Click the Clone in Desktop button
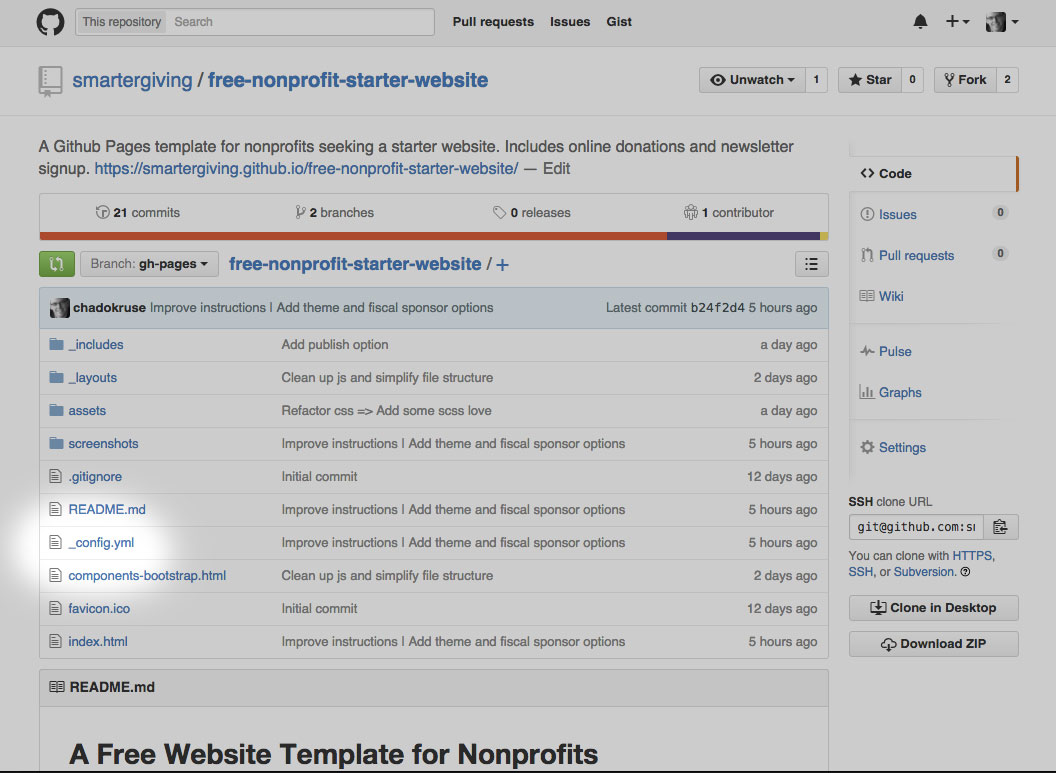 coord(933,608)
